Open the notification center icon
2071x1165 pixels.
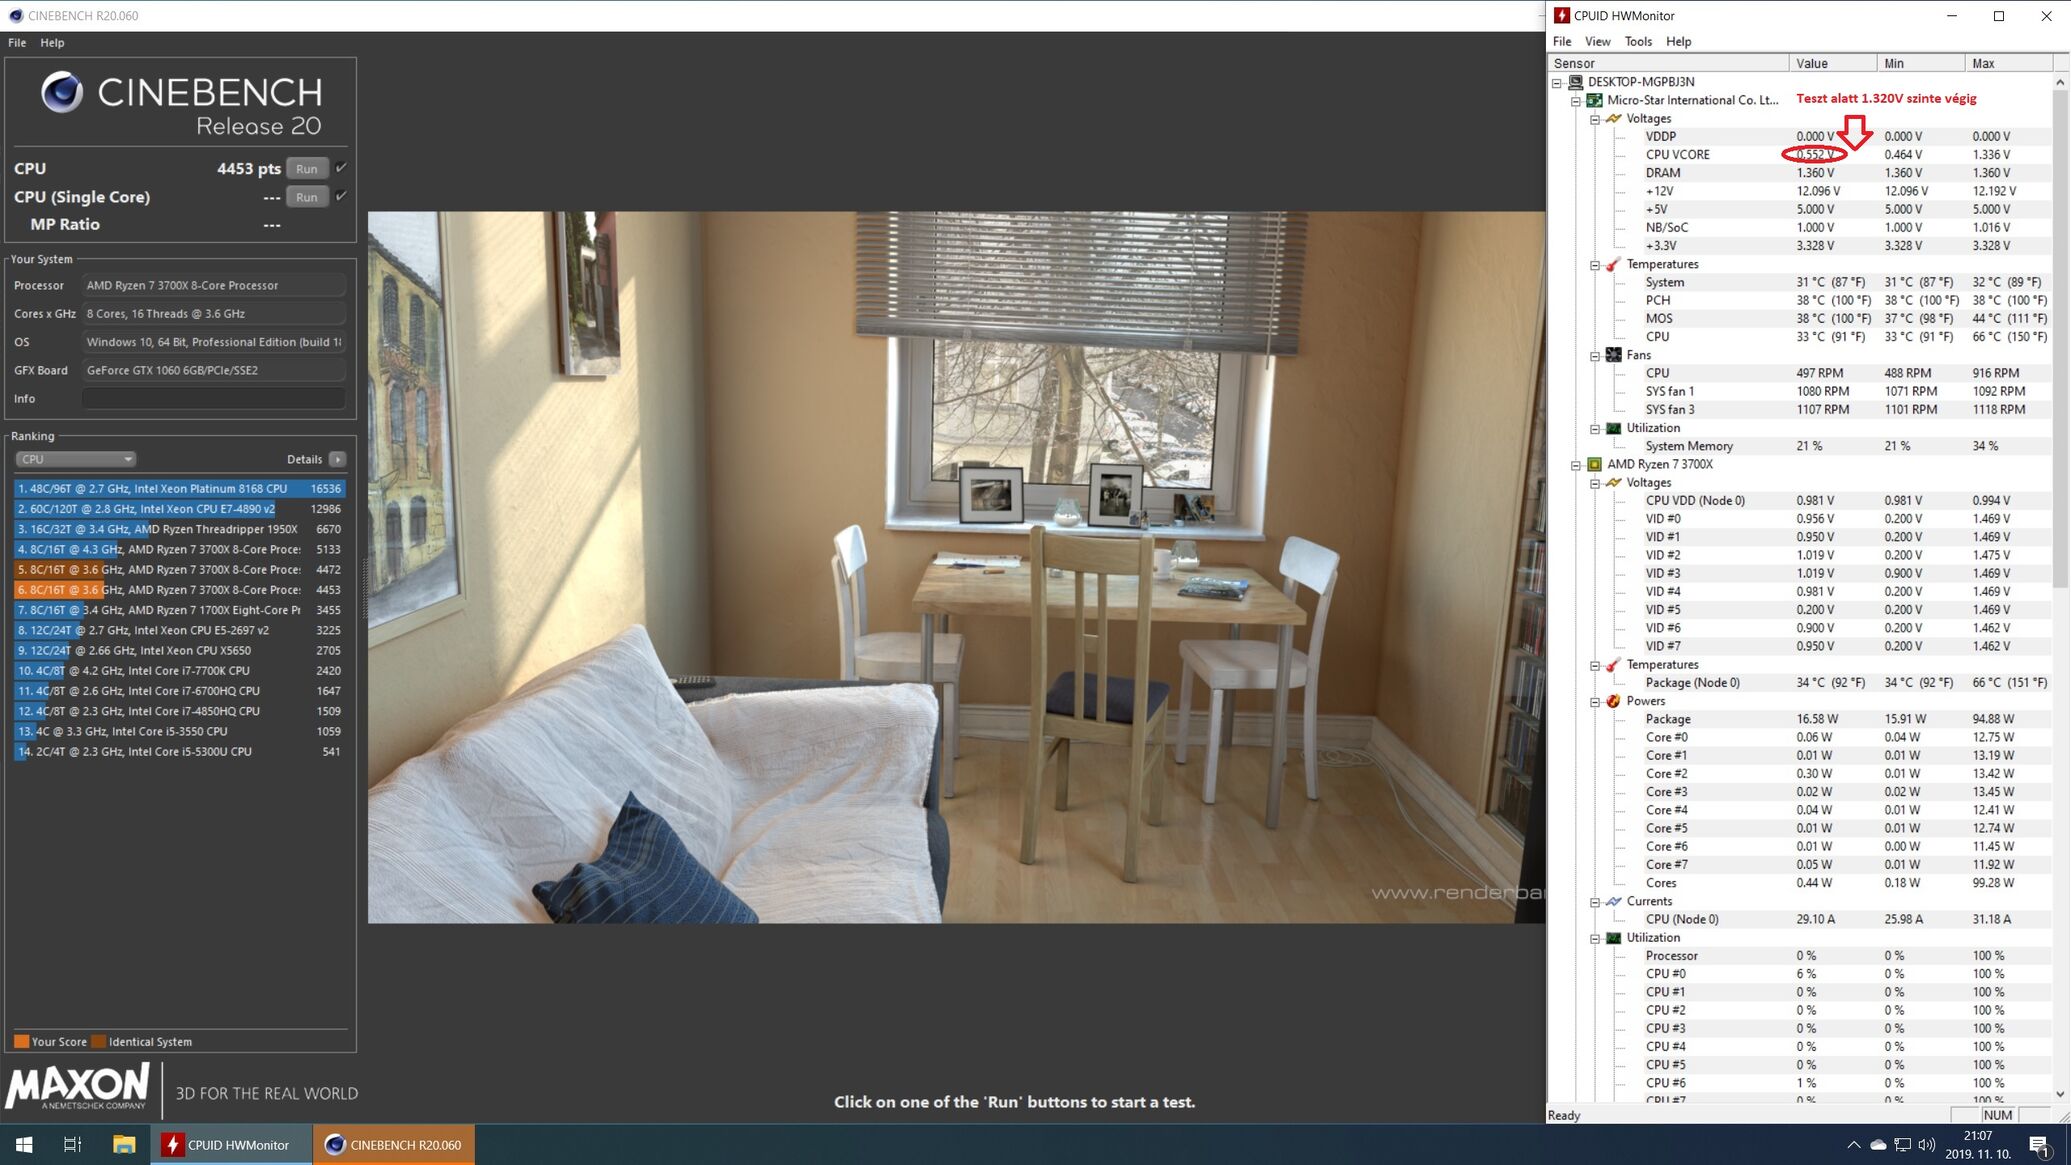pos(2039,1145)
